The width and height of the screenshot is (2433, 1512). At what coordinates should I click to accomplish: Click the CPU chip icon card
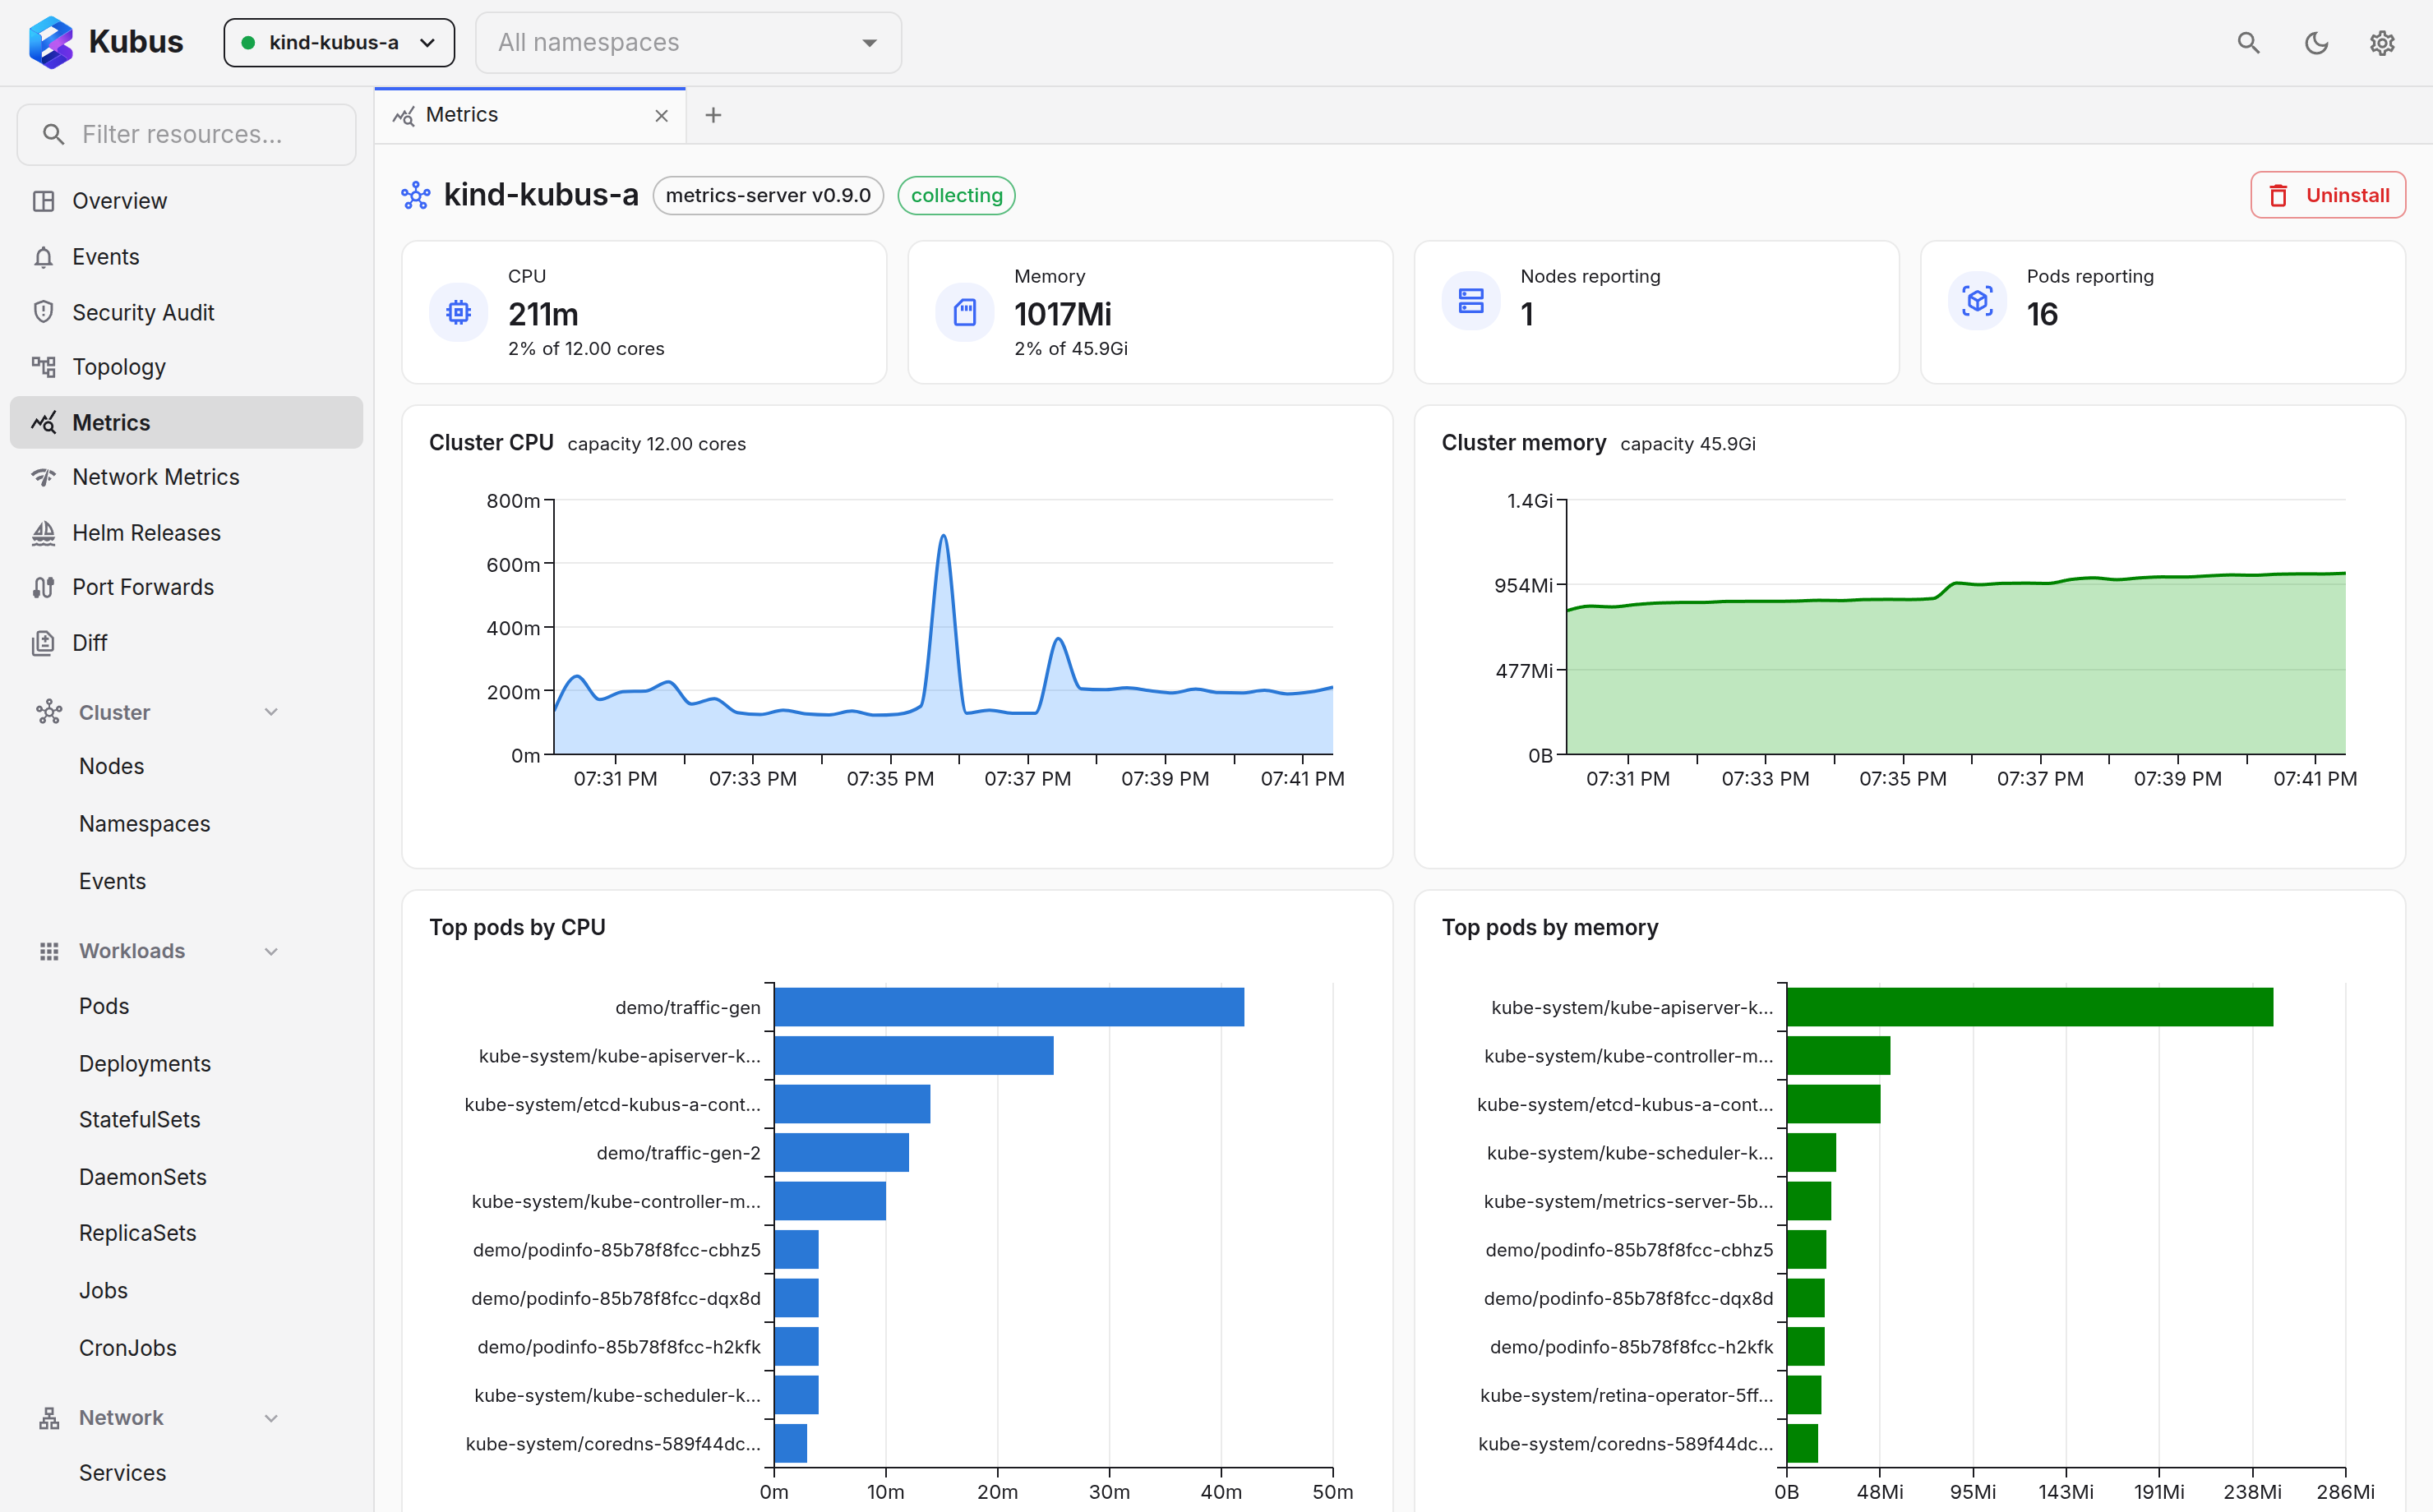pyautogui.click(x=458, y=312)
